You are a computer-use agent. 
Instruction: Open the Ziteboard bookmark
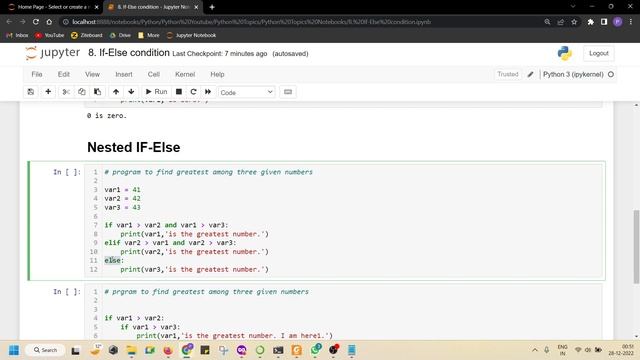(87, 36)
